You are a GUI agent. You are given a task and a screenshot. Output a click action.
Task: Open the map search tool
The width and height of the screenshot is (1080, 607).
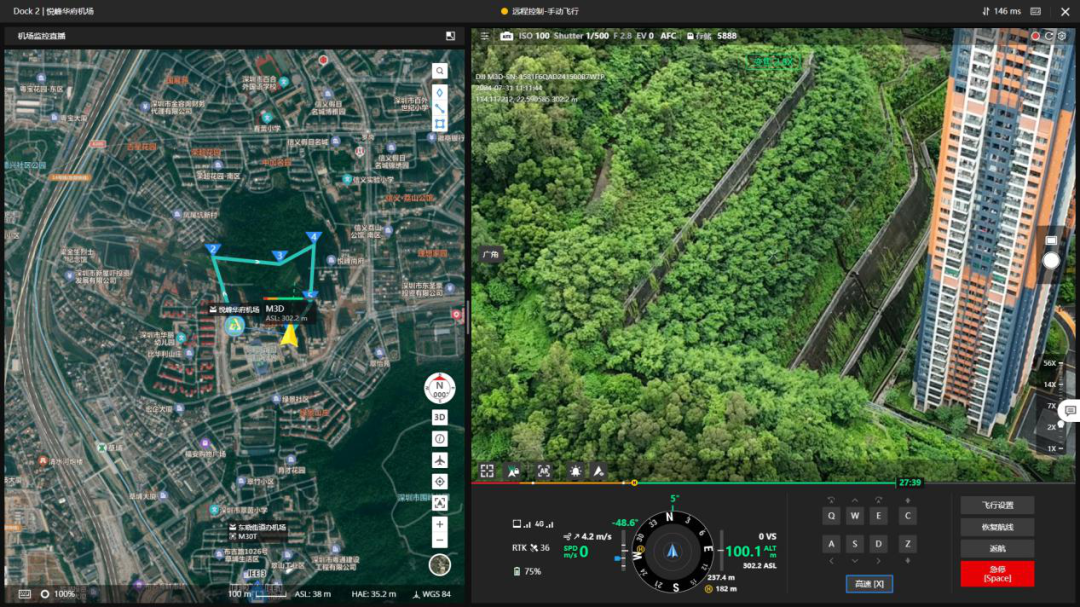tap(439, 71)
